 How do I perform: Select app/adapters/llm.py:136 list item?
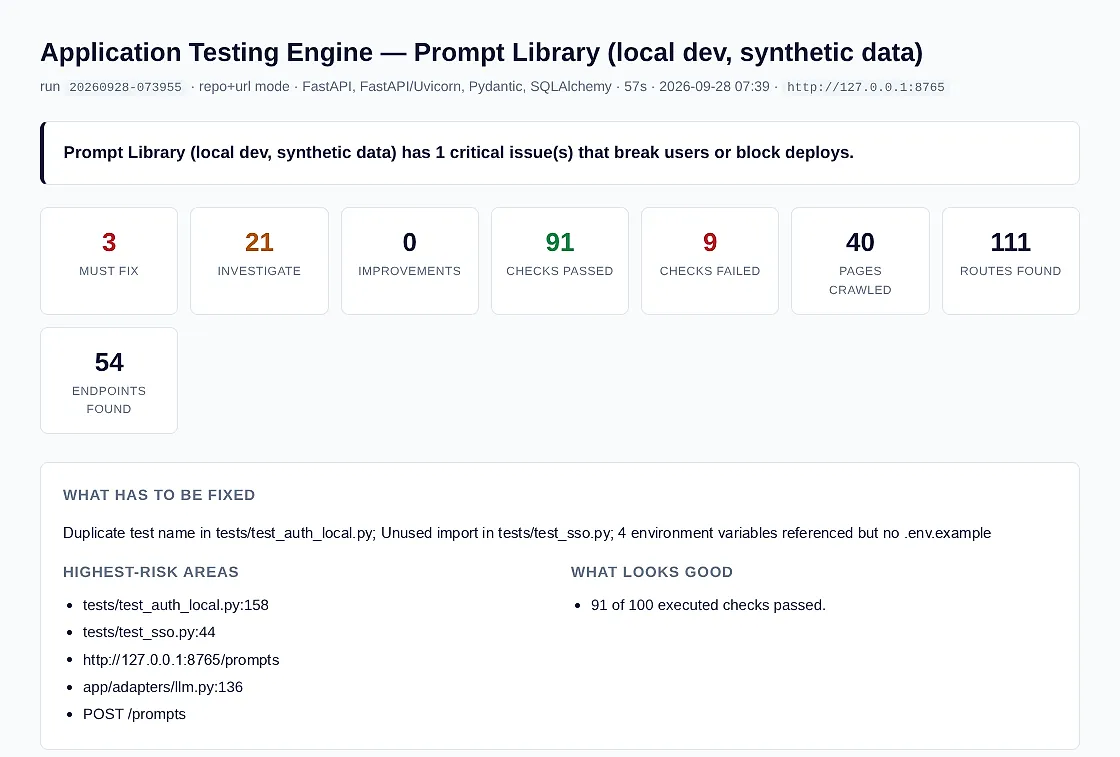pyautogui.click(x=163, y=687)
